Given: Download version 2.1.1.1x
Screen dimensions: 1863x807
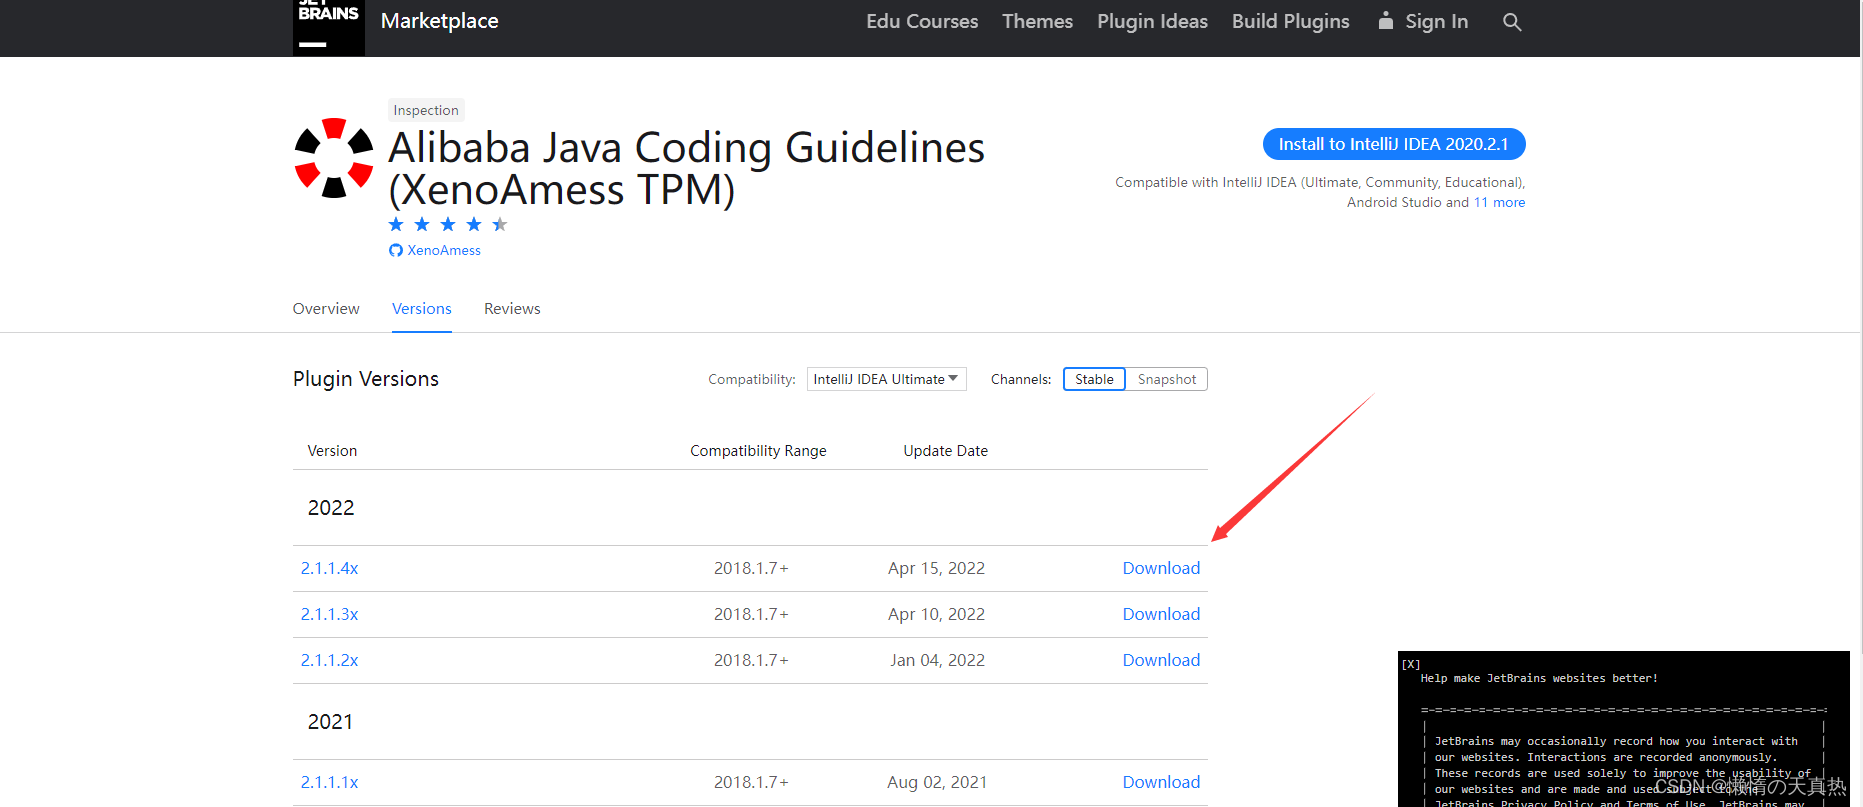Looking at the screenshot, I should coord(1161,782).
